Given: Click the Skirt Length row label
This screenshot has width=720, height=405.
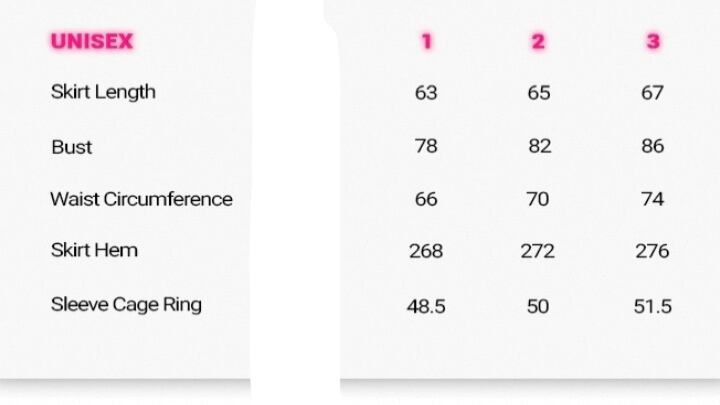Looking at the screenshot, I should pos(103,92).
